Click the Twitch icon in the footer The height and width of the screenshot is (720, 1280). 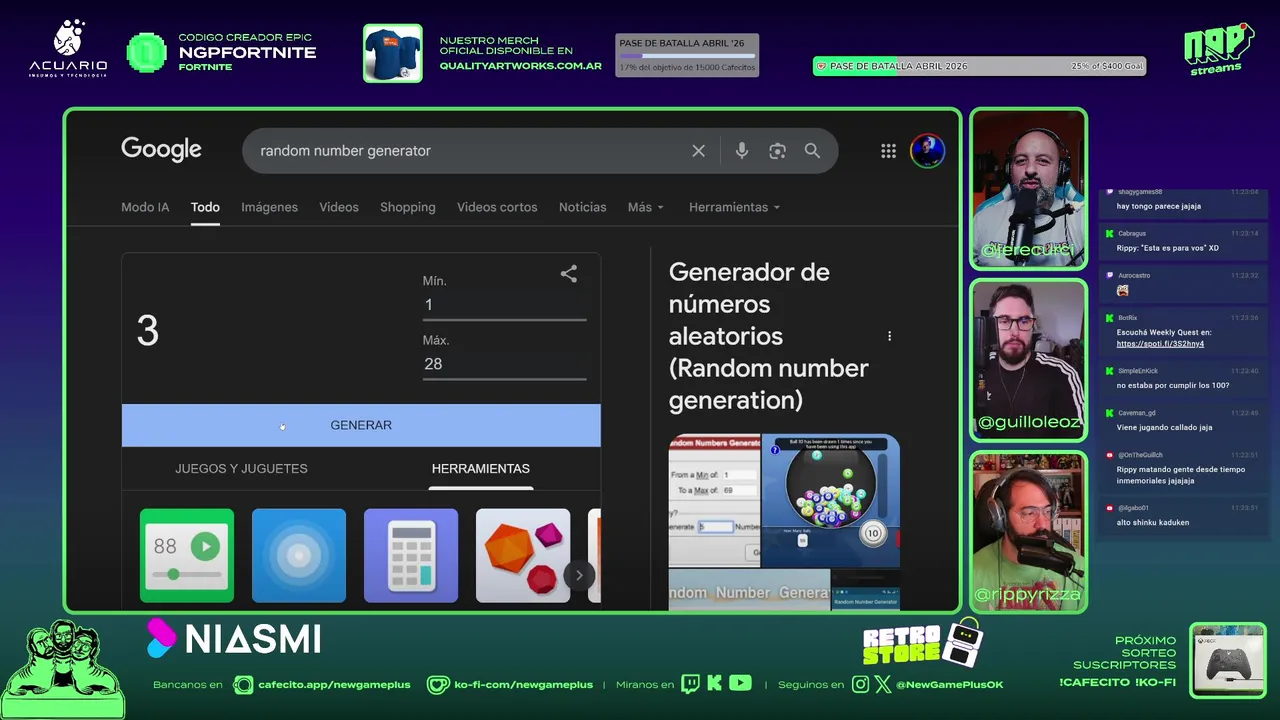(x=690, y=684)
